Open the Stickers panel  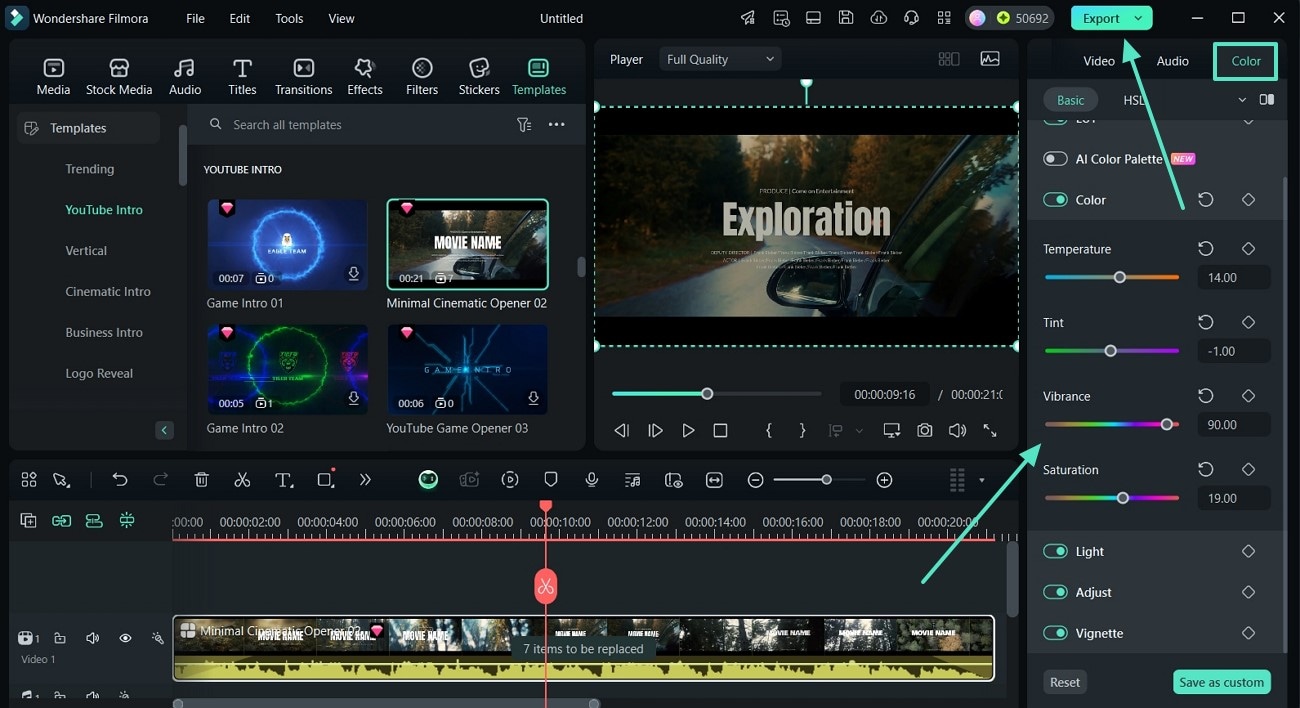click(479, 77)
